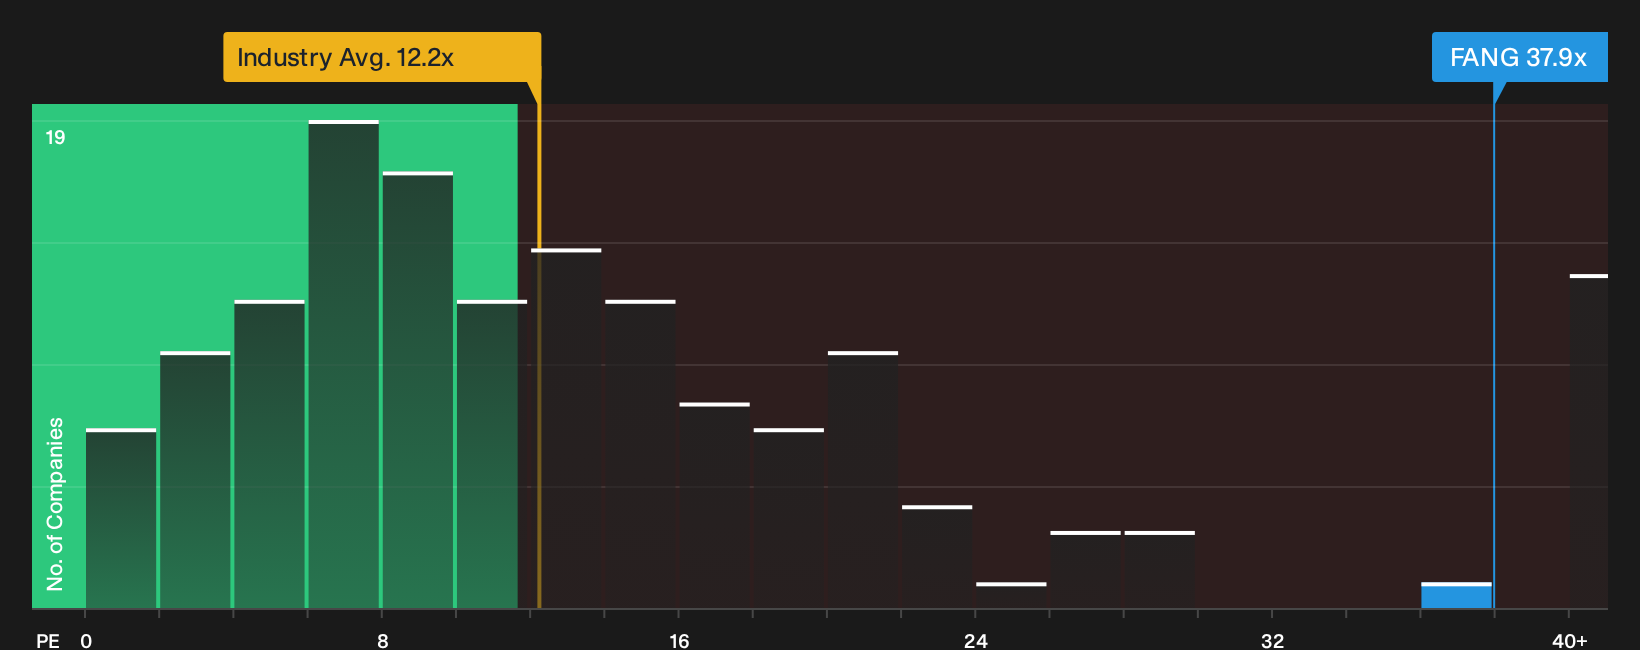Click the 24 tick label on PE axis
This screenshot has width=1640, height=650.
pyautogui.click(x=976, y=640)
